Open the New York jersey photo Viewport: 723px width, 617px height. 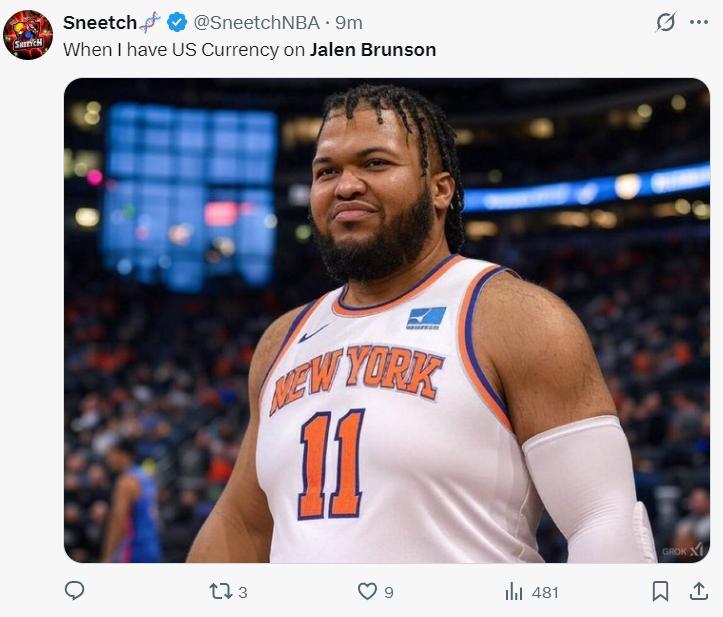[x=386, y=320]
